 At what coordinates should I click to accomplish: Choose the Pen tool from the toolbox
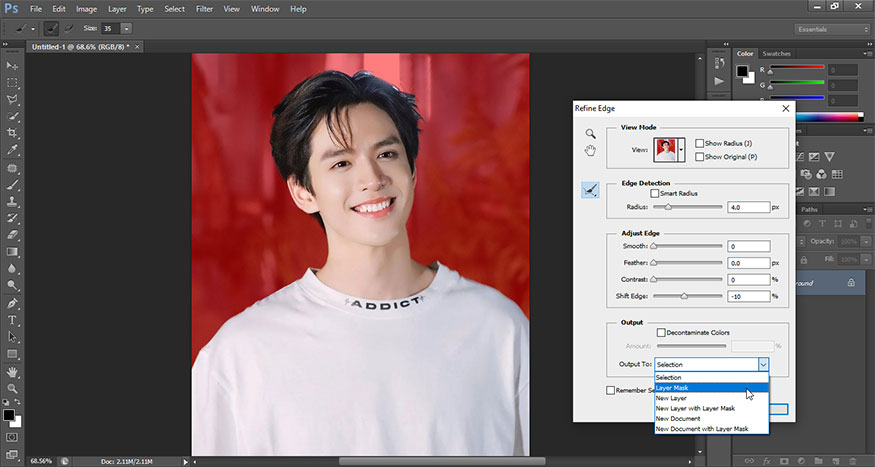12,303
